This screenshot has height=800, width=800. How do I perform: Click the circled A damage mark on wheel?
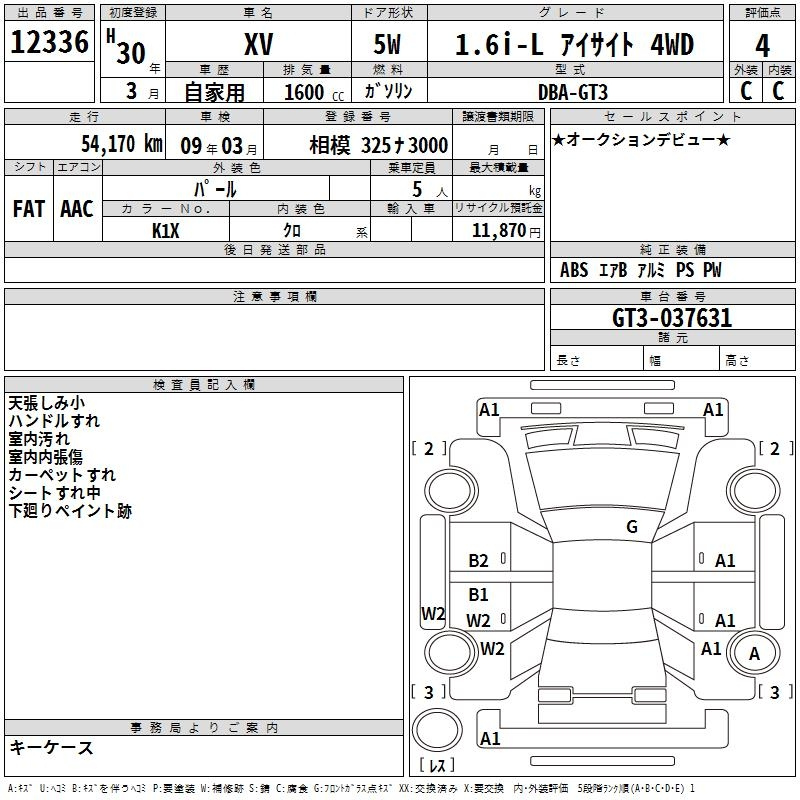[754, 654]
